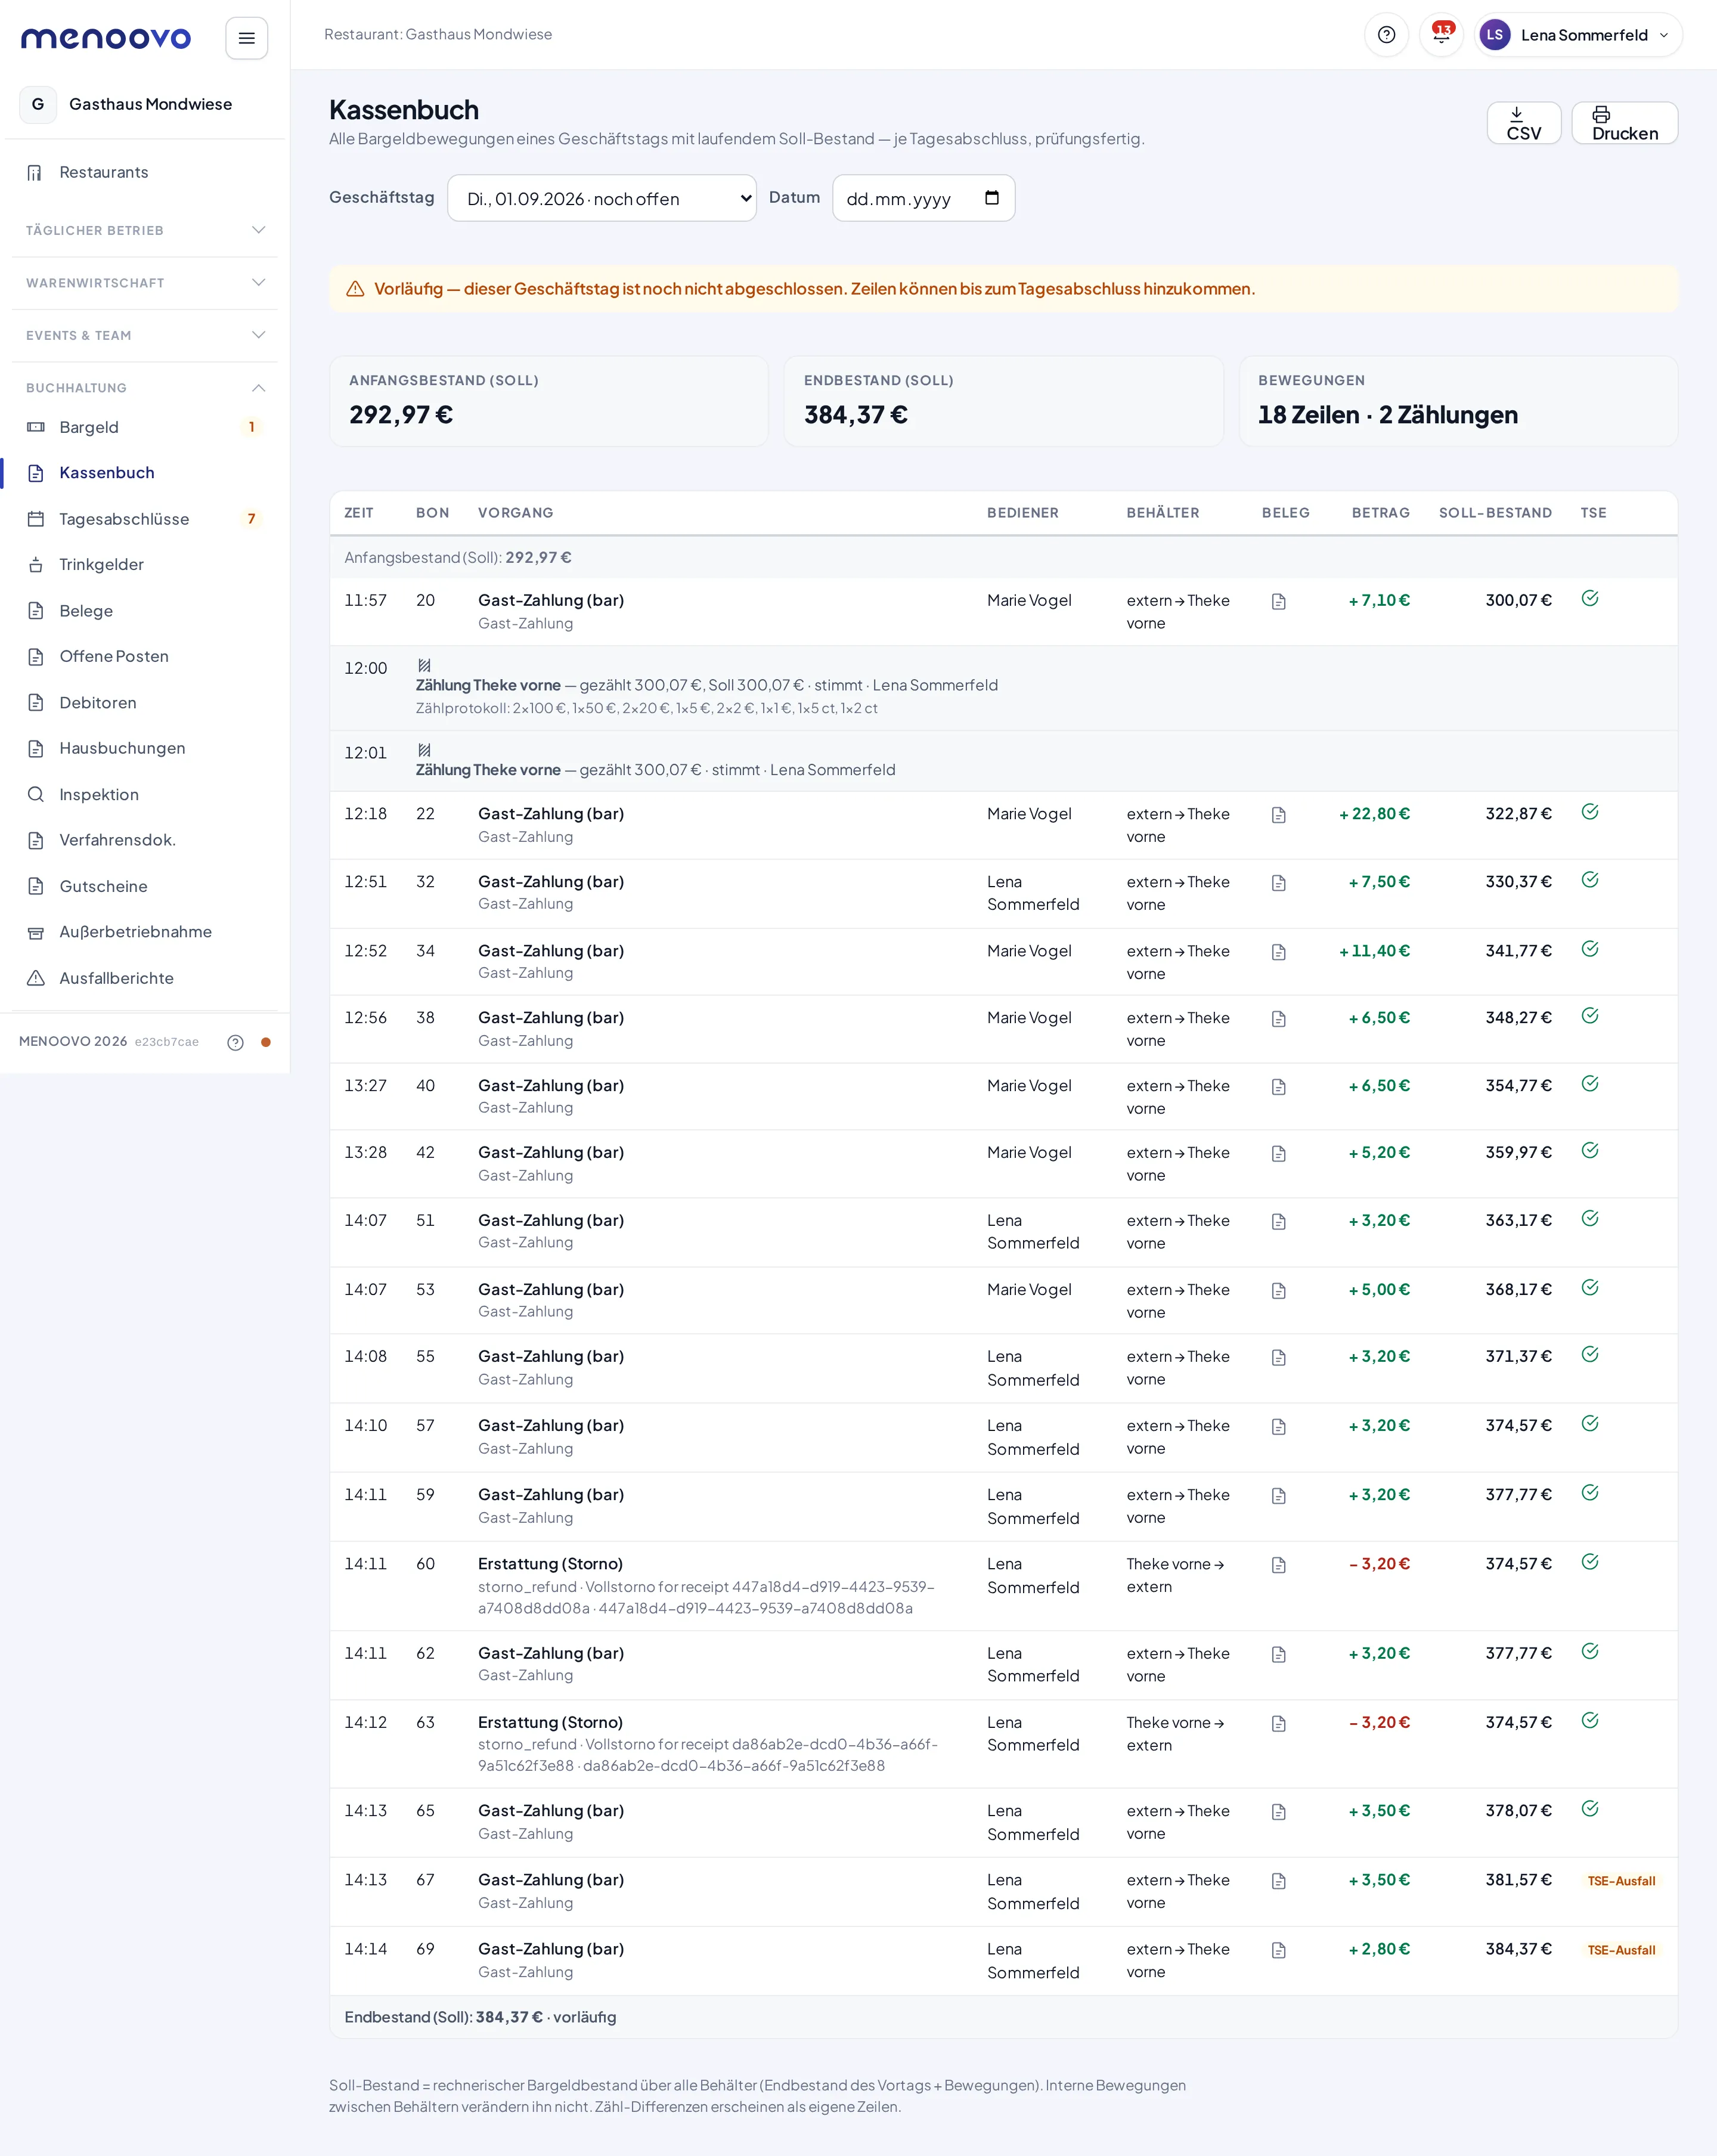Click the Datum date input field

click(923, 198)
